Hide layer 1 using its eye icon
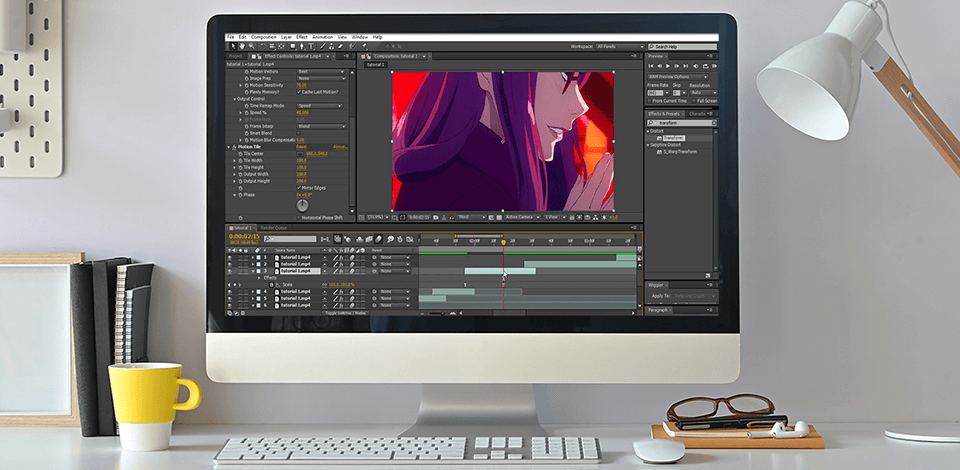 pyautogui.click(x=230, y=258)
